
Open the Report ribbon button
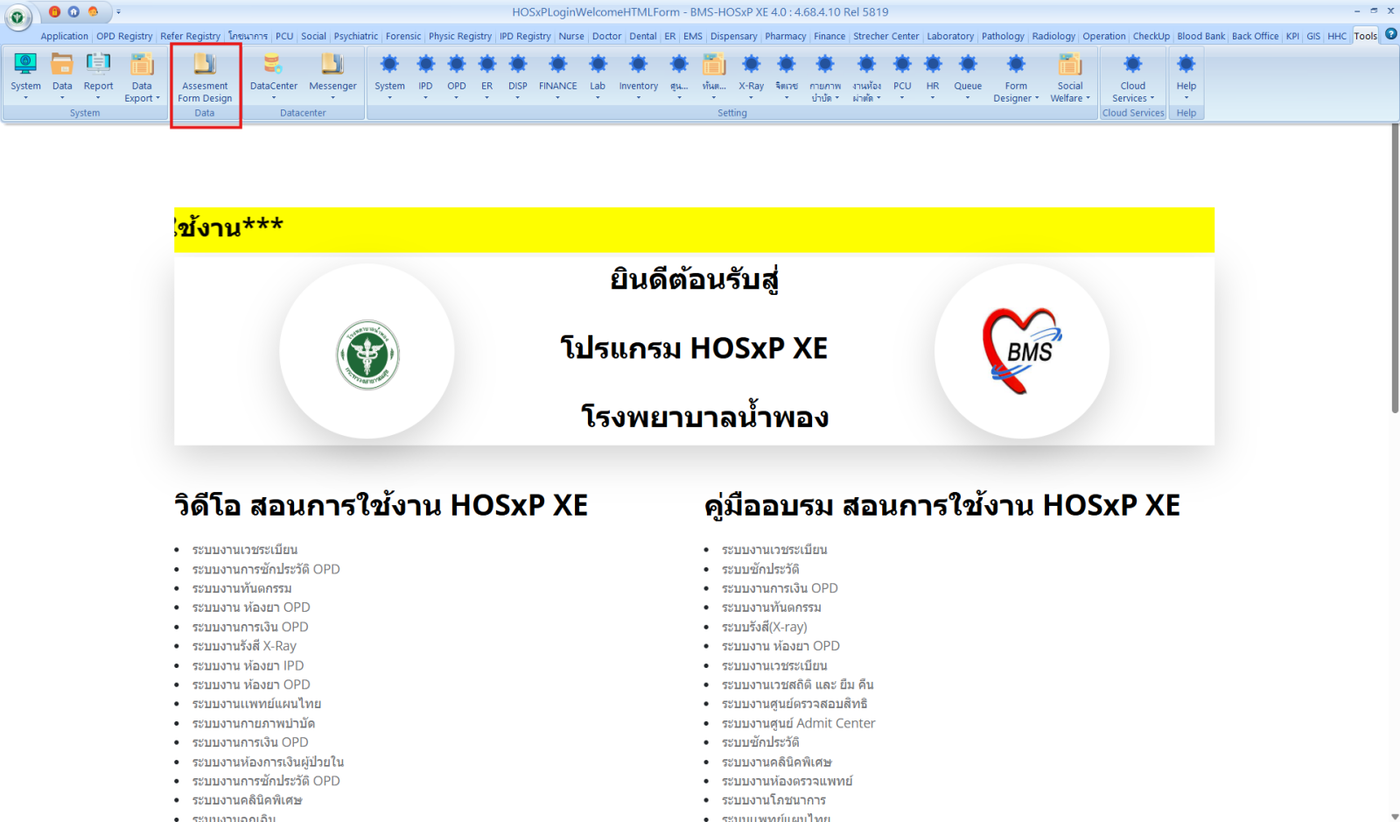pos(98,78)
